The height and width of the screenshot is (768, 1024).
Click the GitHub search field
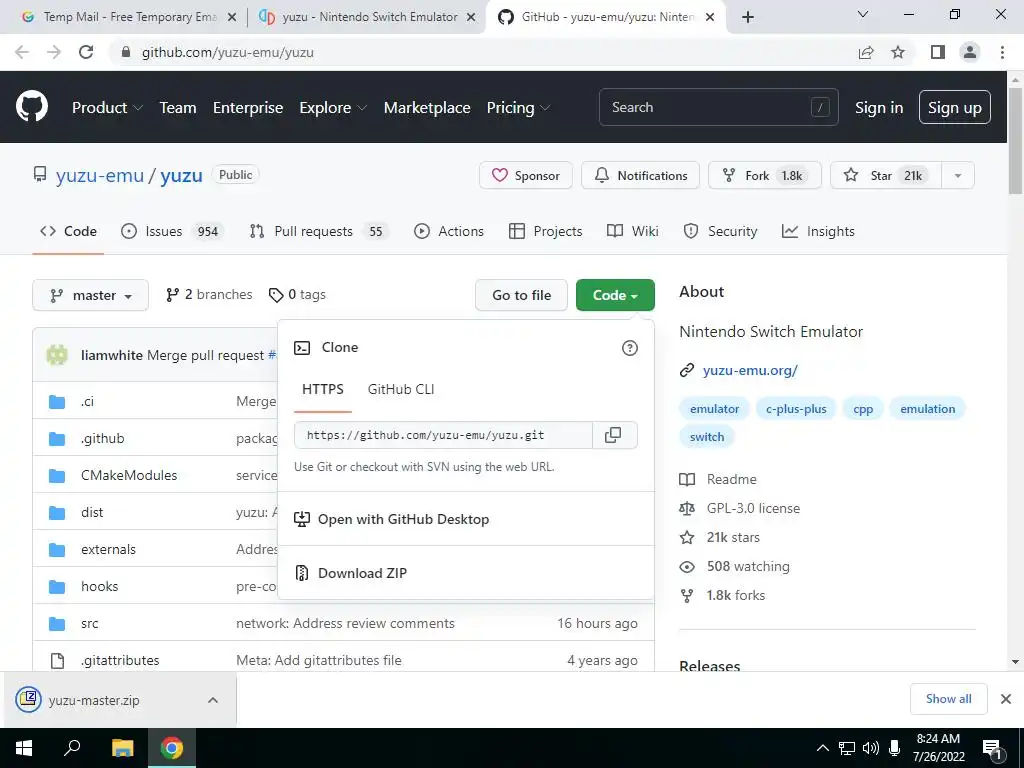click(718, 108)
